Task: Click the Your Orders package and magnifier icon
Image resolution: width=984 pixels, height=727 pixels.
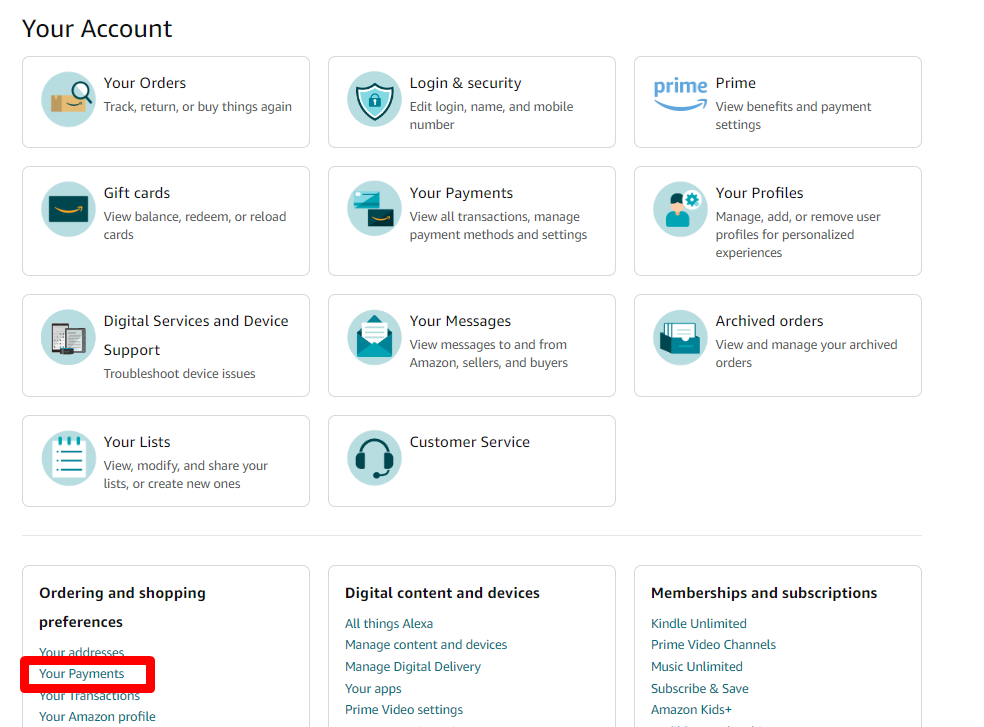Action: (x=68, y=99)
